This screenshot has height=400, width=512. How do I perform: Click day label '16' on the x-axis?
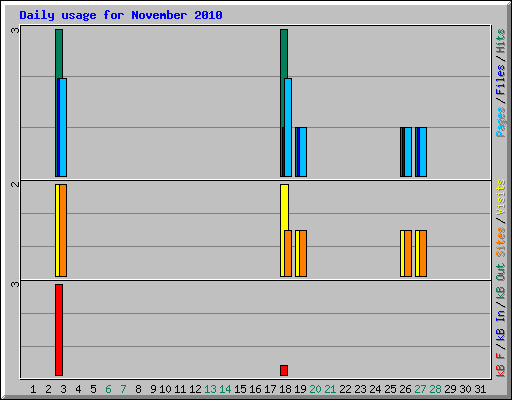(x=255, y=389)
